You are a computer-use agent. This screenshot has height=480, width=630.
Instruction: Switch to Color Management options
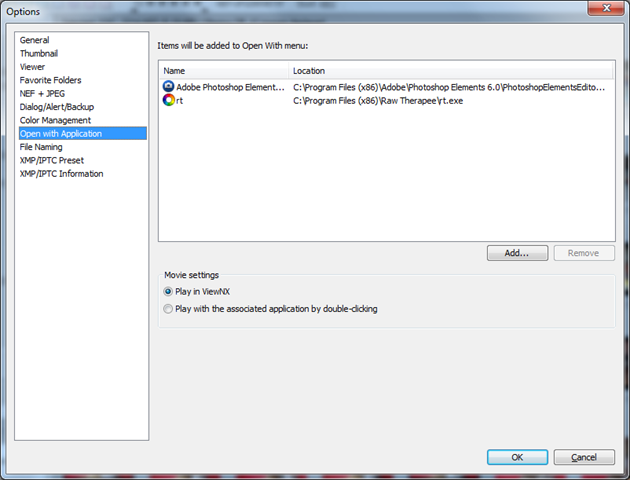tap(55, 120)
